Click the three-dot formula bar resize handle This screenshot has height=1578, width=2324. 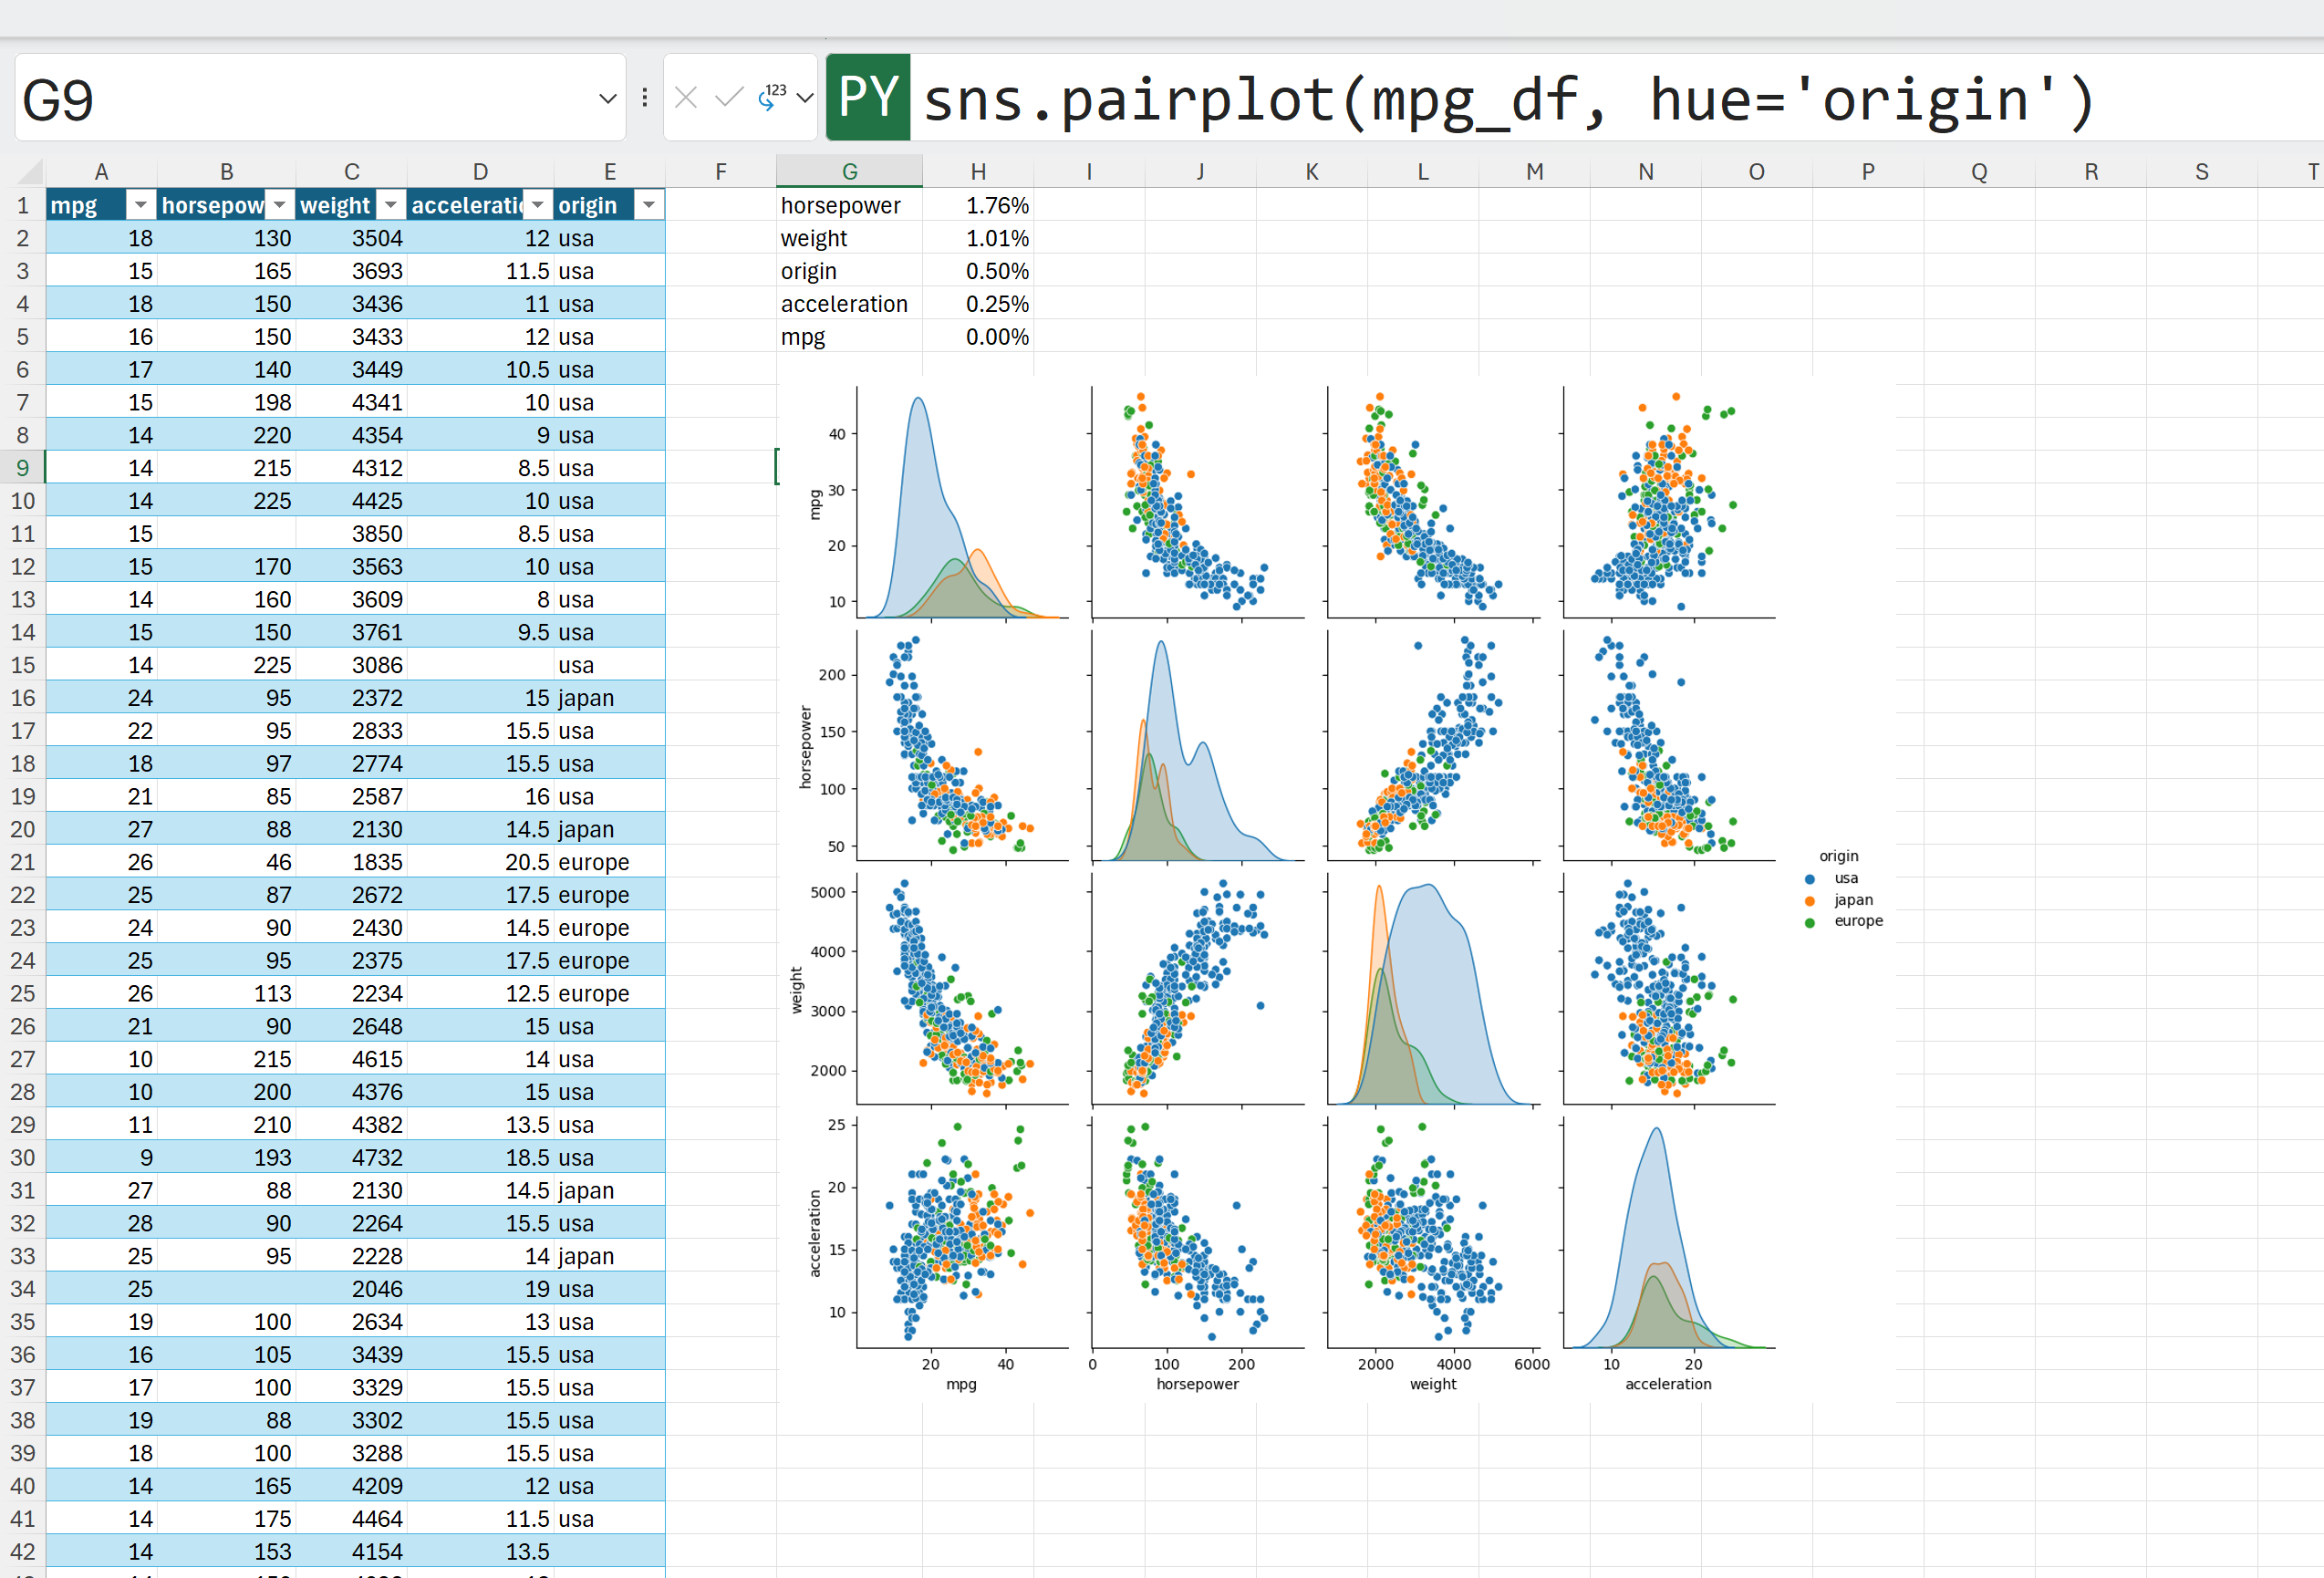pos(645,98)
